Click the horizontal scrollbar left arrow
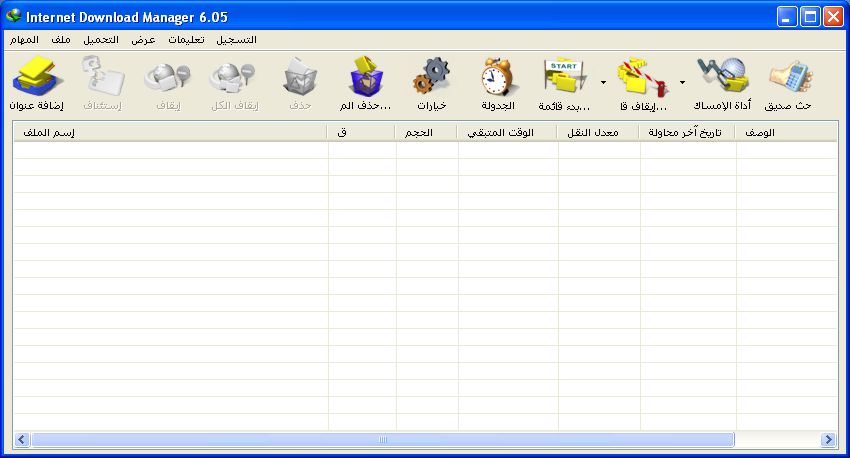The height and width of the screenshot is (458, 850). tap(22, 439)
